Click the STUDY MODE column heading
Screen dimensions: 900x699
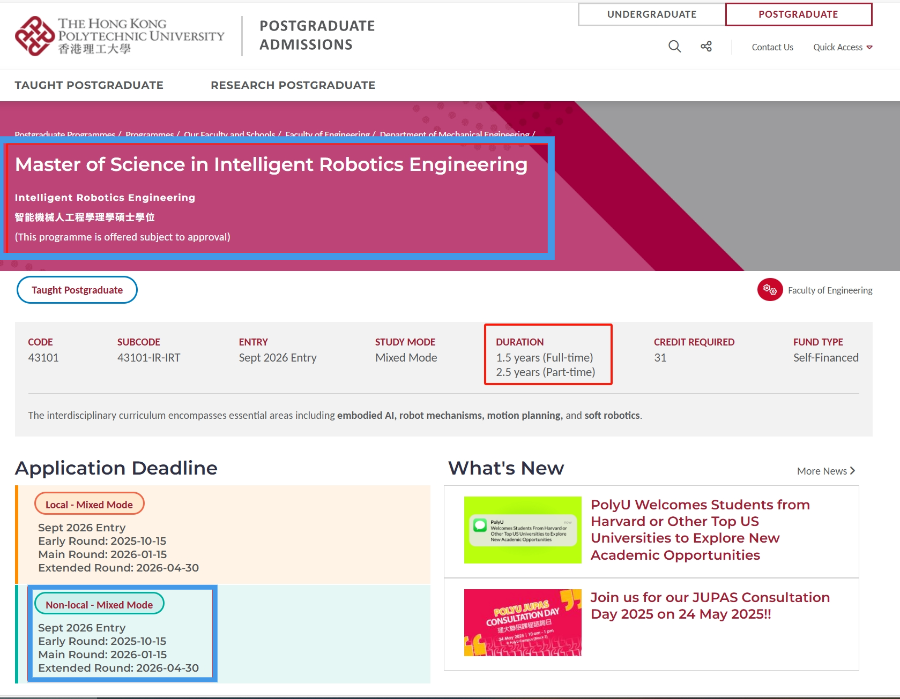(405, 342)
